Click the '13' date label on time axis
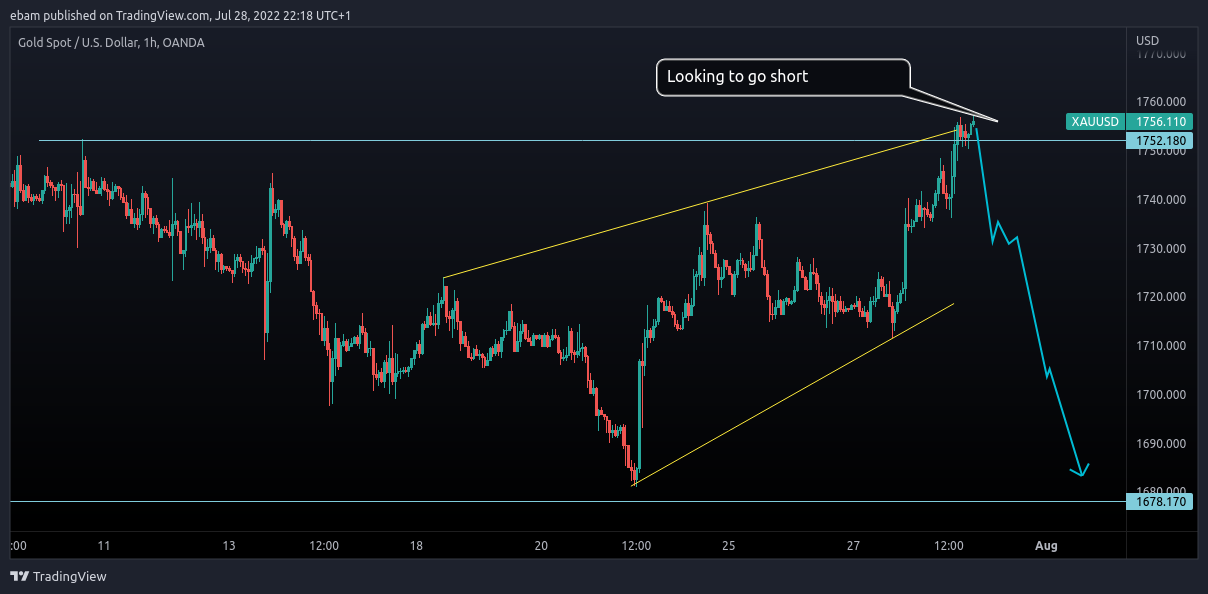1208x594 pixels. coord(229,546)
